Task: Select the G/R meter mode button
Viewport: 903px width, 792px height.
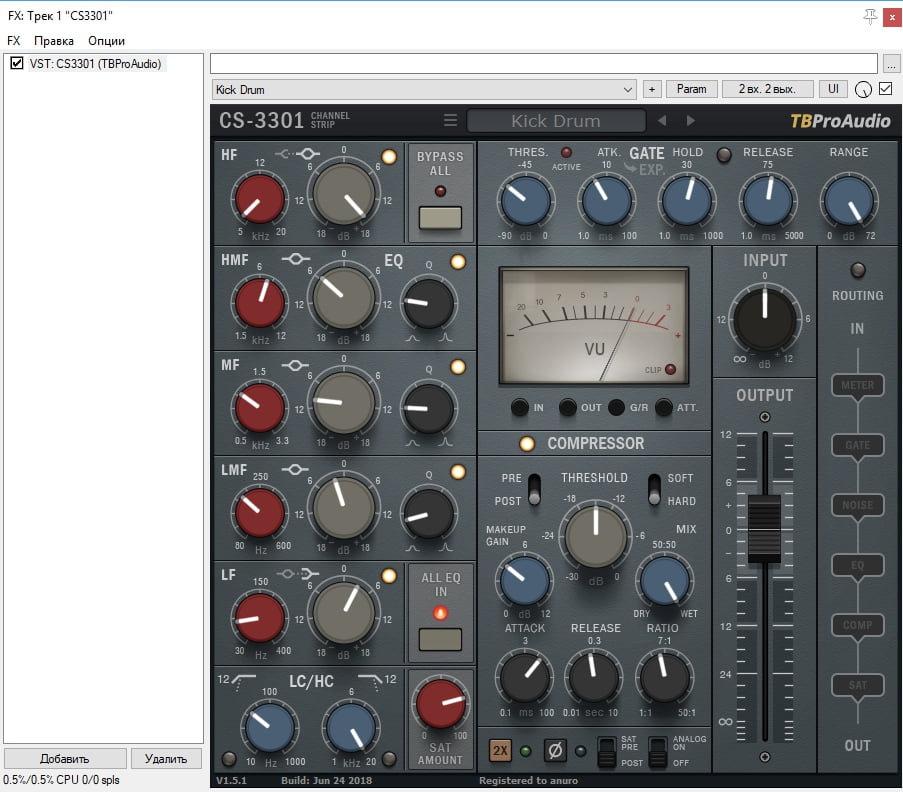Action: click(617, 407)
